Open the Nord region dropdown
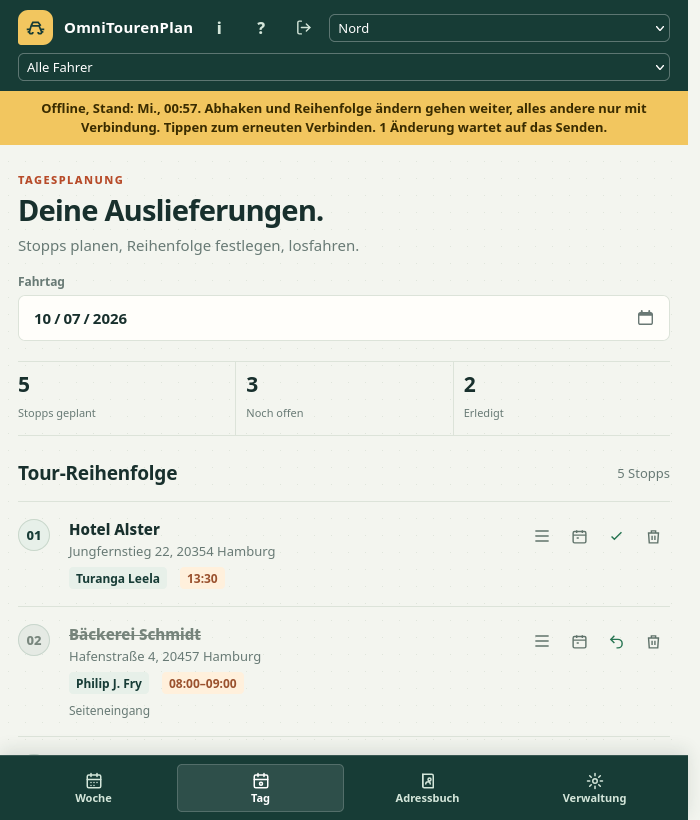This screenshot has height=820, width=700. (x=499, y=28)
